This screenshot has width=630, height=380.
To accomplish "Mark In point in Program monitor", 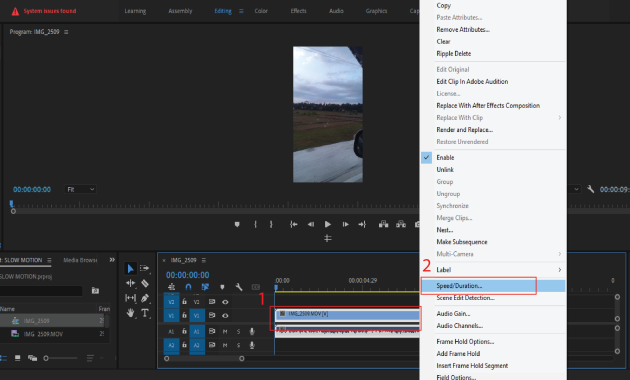I will [255, 225].
